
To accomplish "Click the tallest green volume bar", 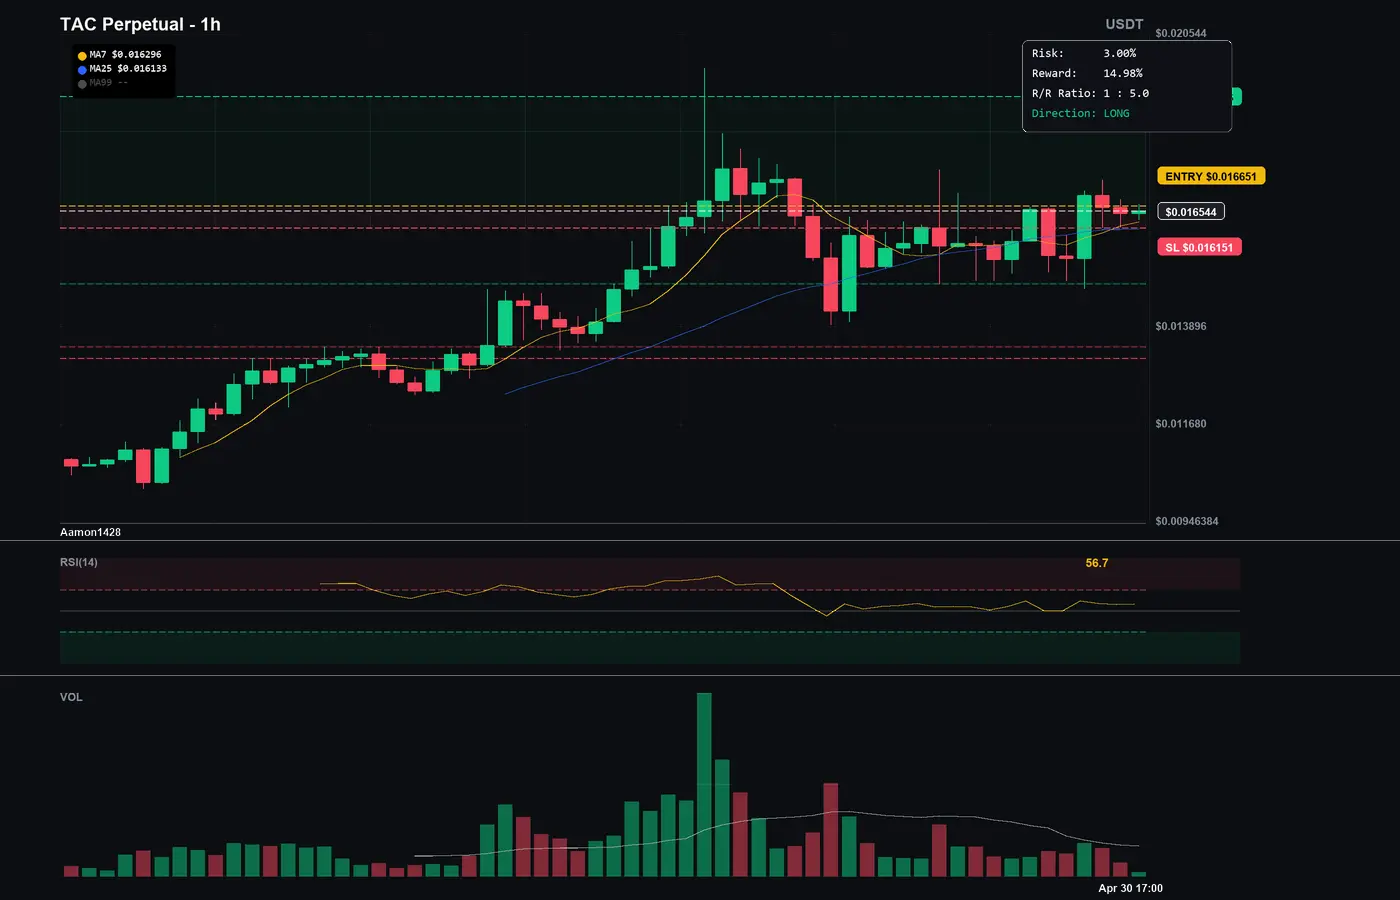I will click(704, 785).
